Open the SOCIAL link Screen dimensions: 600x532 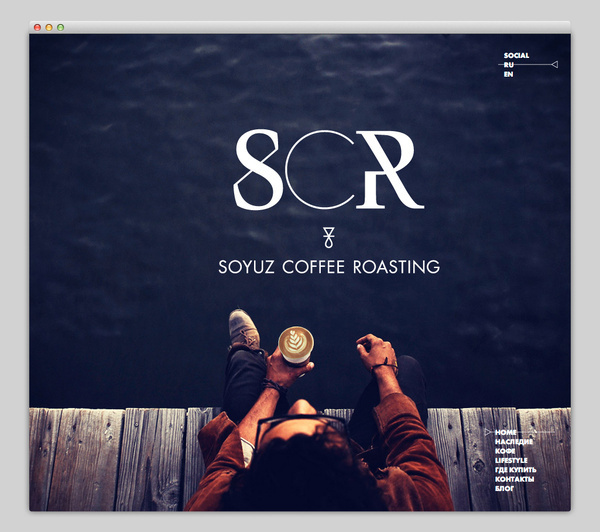516,55
